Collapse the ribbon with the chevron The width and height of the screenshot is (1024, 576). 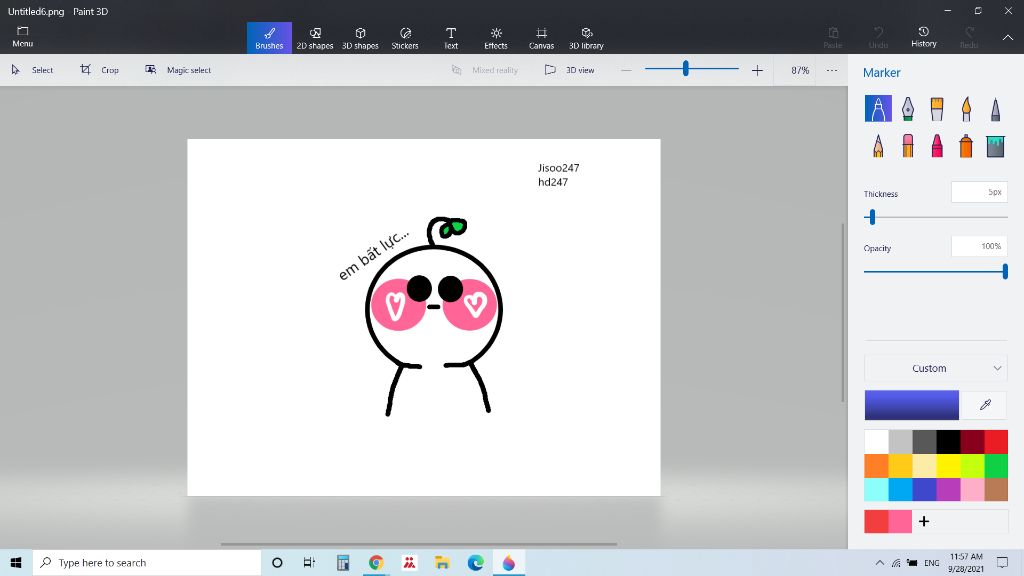click(1007, 38)
